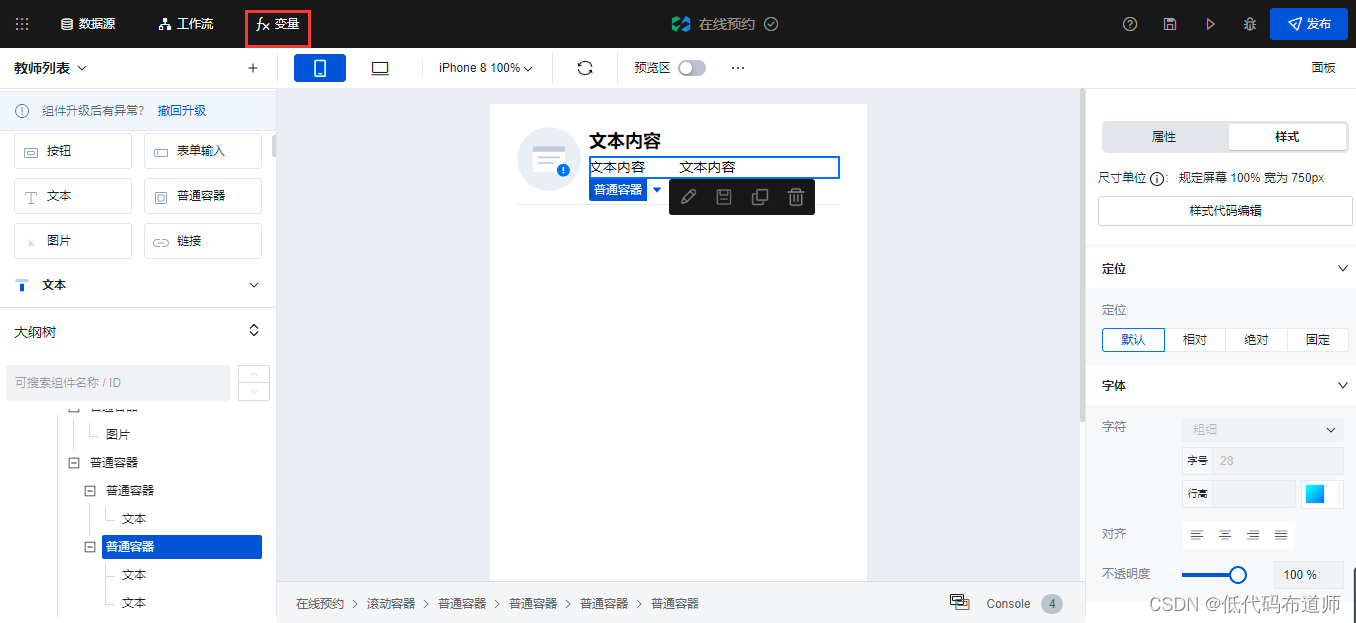Click the refresh canvas icon
This screenshot has width=1356, height=623.
click(x=585, y=68)
